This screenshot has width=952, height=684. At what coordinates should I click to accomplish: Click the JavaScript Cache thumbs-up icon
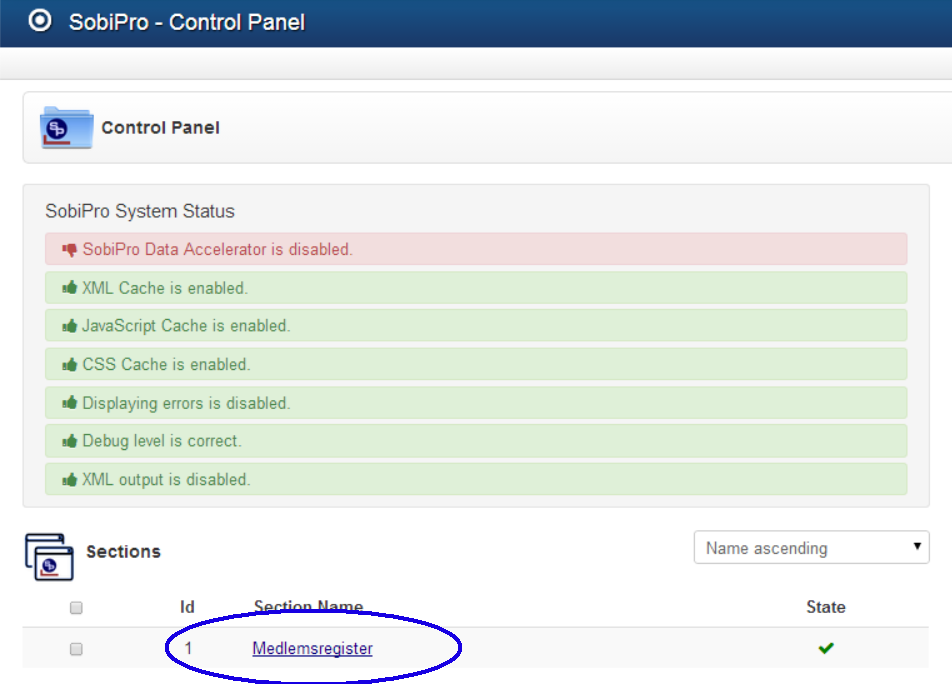tap(70, 326)
